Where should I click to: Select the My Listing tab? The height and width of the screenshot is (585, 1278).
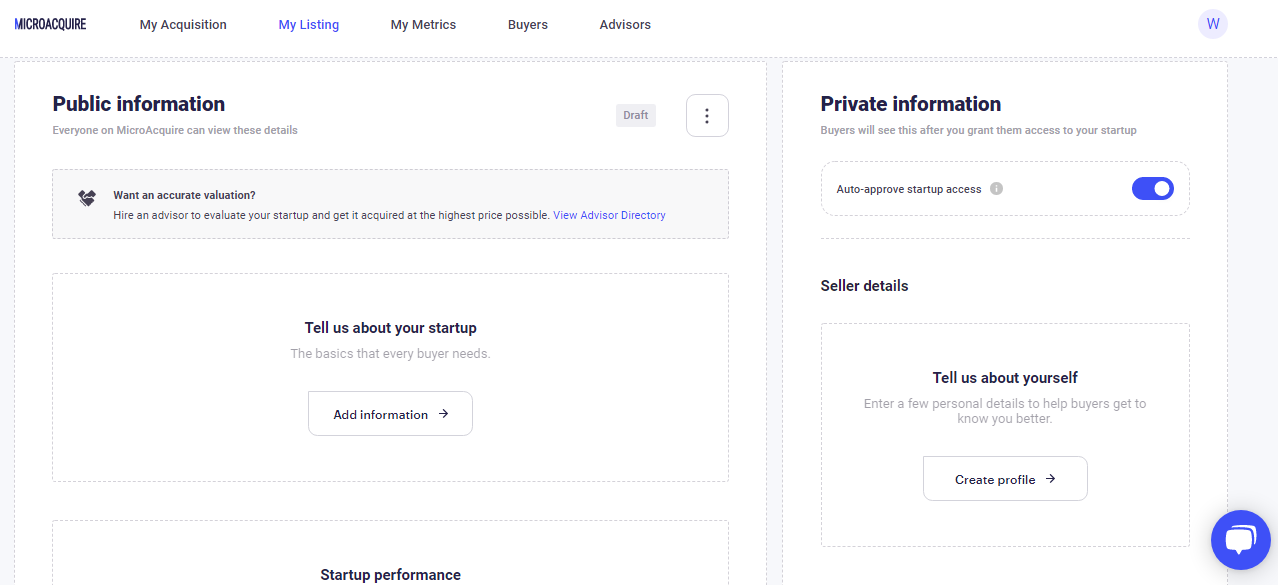coord(308,25)
